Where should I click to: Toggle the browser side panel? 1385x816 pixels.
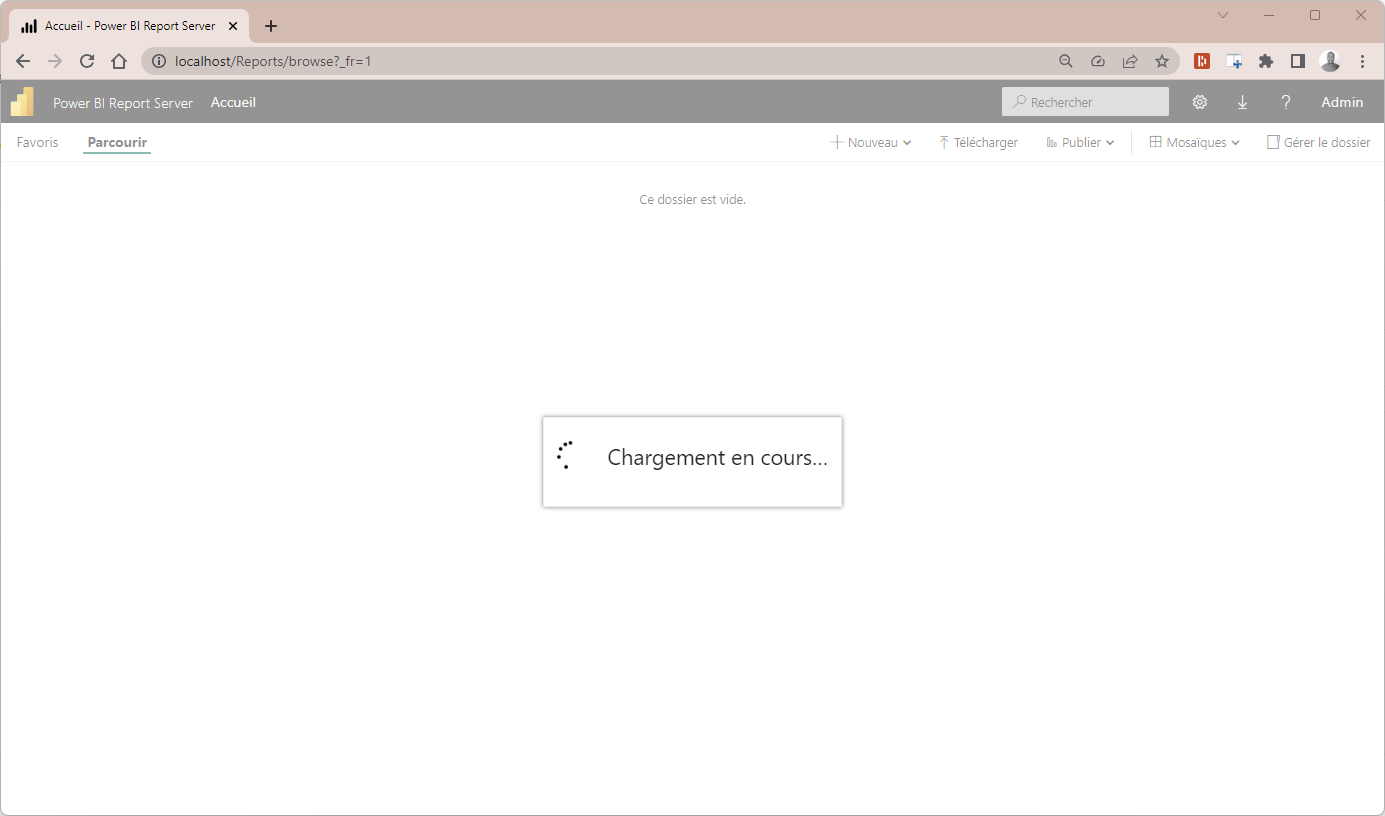point(1298,61)
